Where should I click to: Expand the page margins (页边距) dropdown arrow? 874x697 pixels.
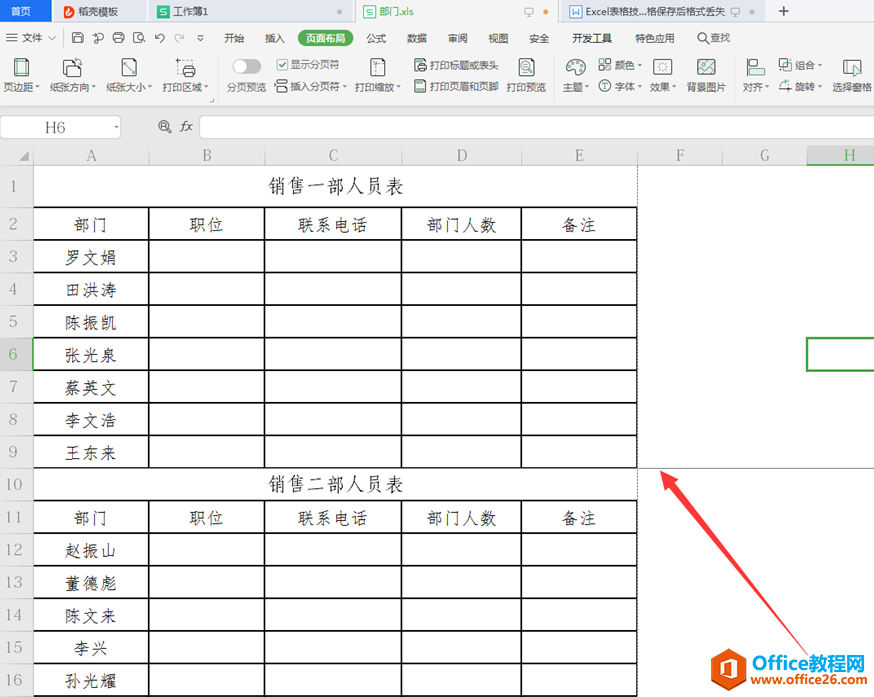click(37, 87)
